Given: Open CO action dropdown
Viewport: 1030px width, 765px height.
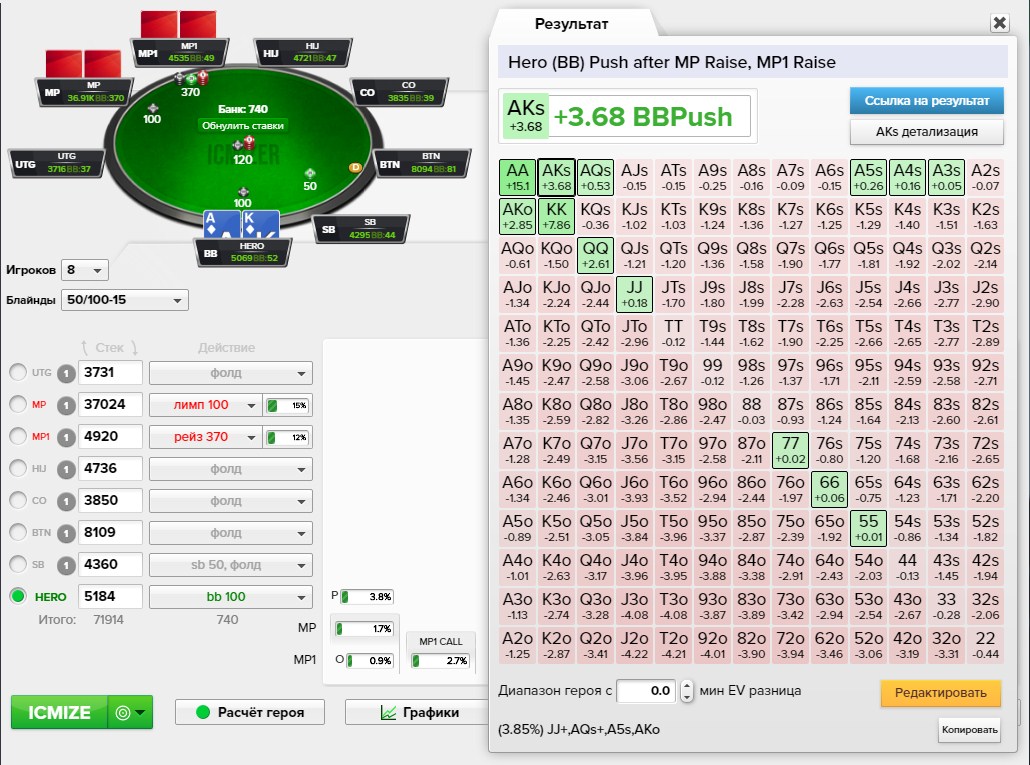Looking at the screenshot, I should point(231,501).
